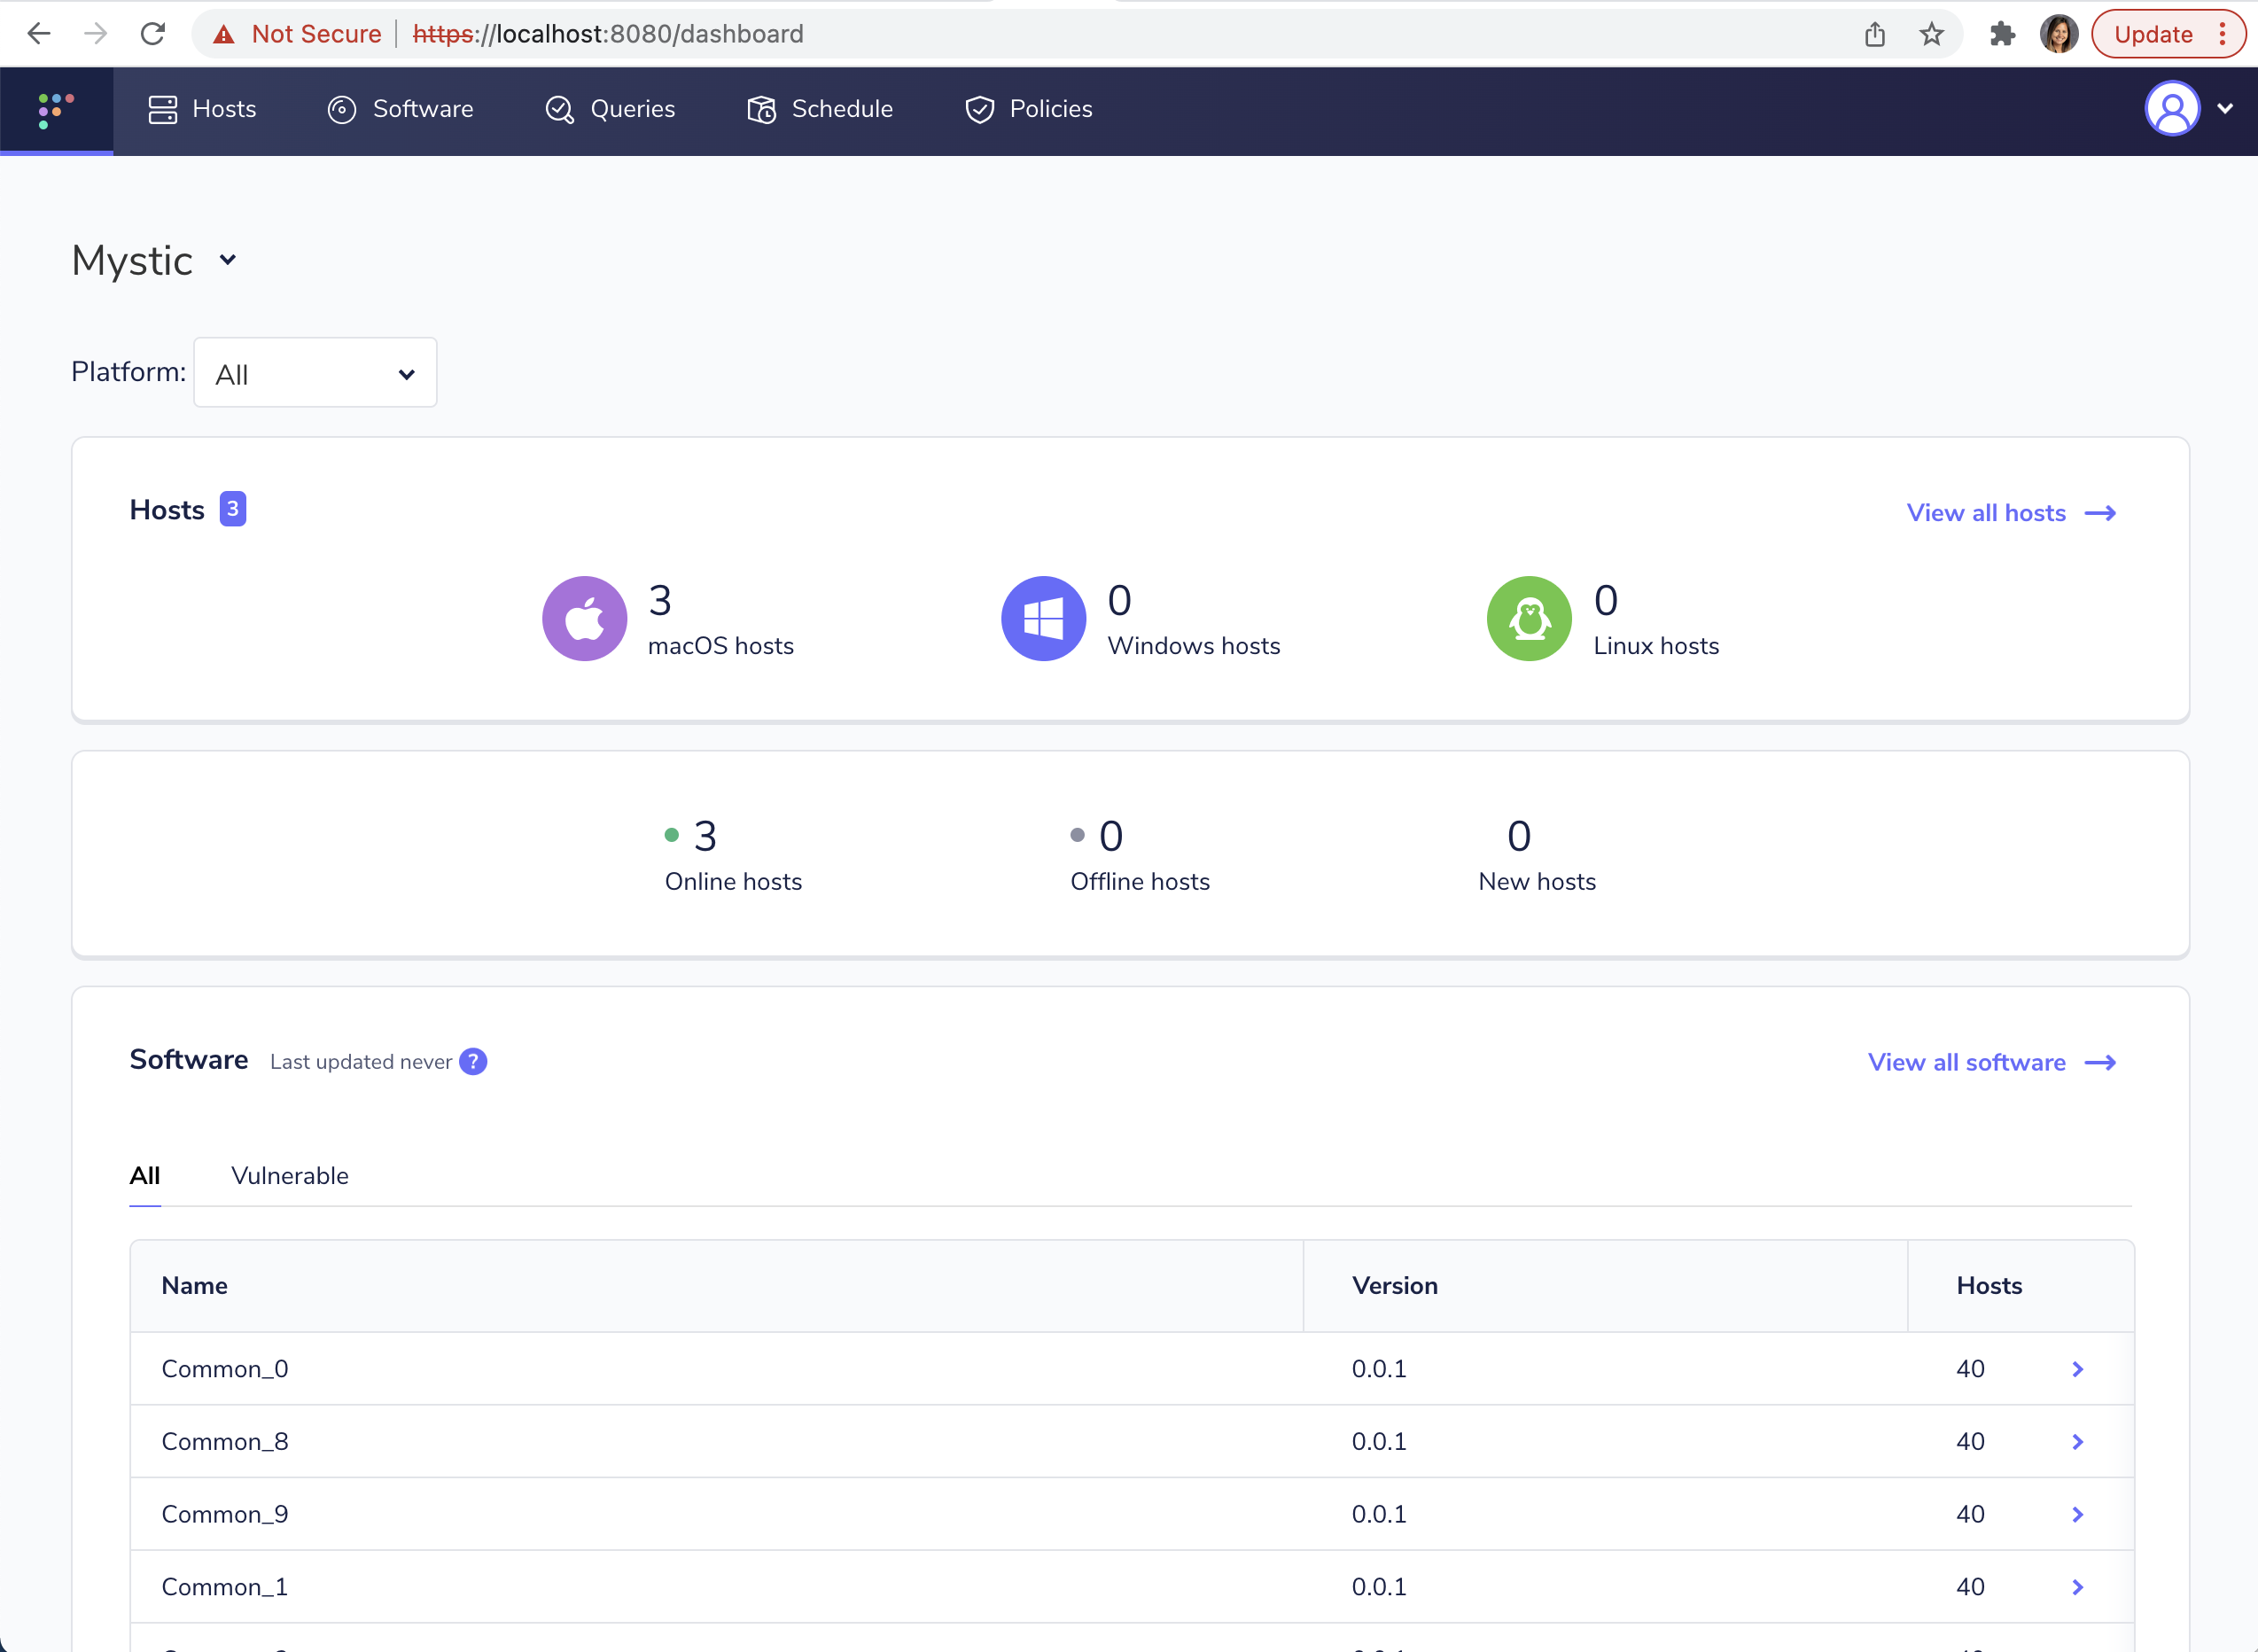2258x1652 pixels.
Task: Click the browser forward arrow
Action: click(95, 34)
